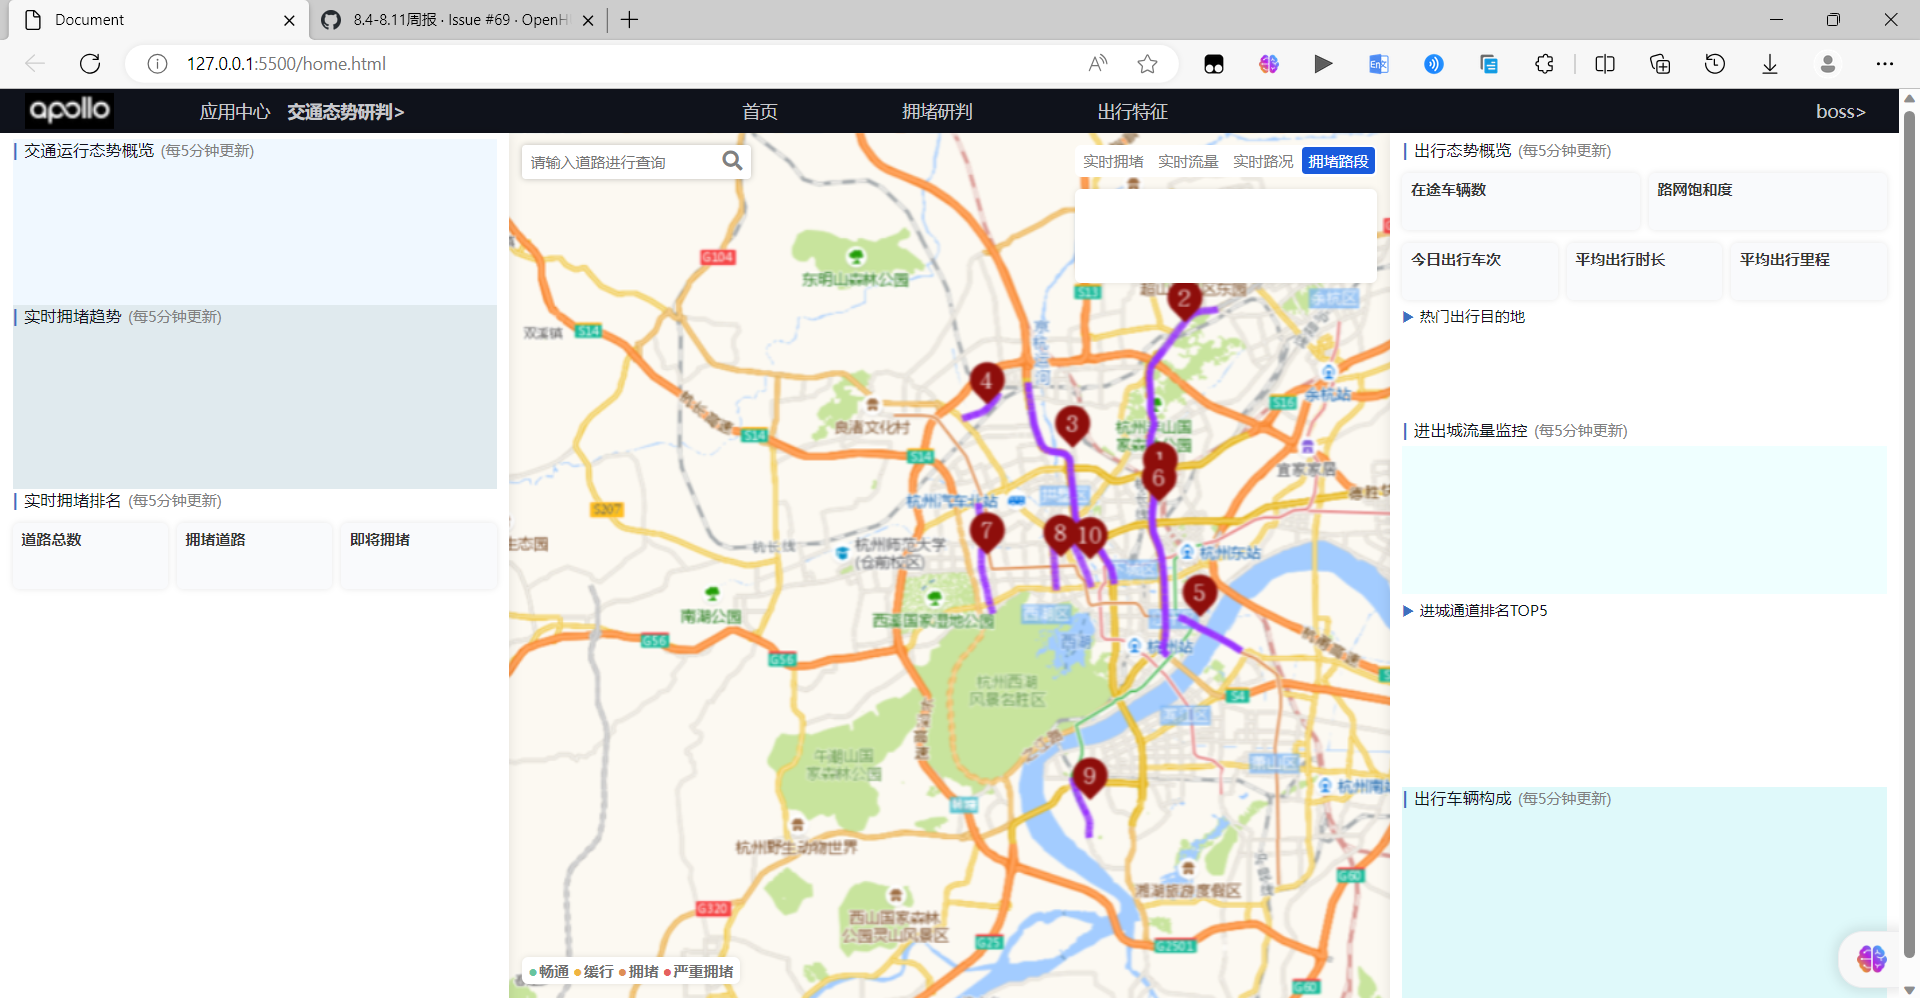1920x998 pixels.
Task: Switch to the 拥堵研判 tab
Action: pos(937,111)
